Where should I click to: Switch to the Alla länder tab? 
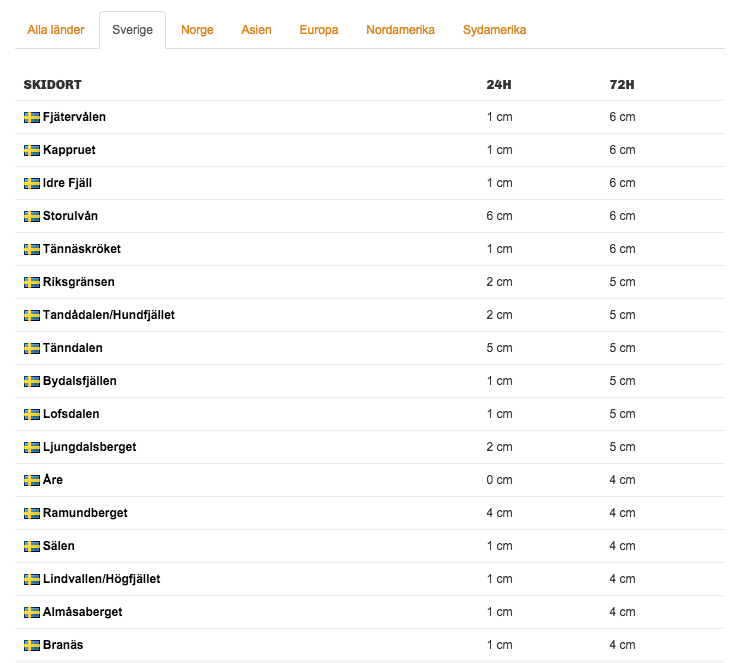(56, 30)
